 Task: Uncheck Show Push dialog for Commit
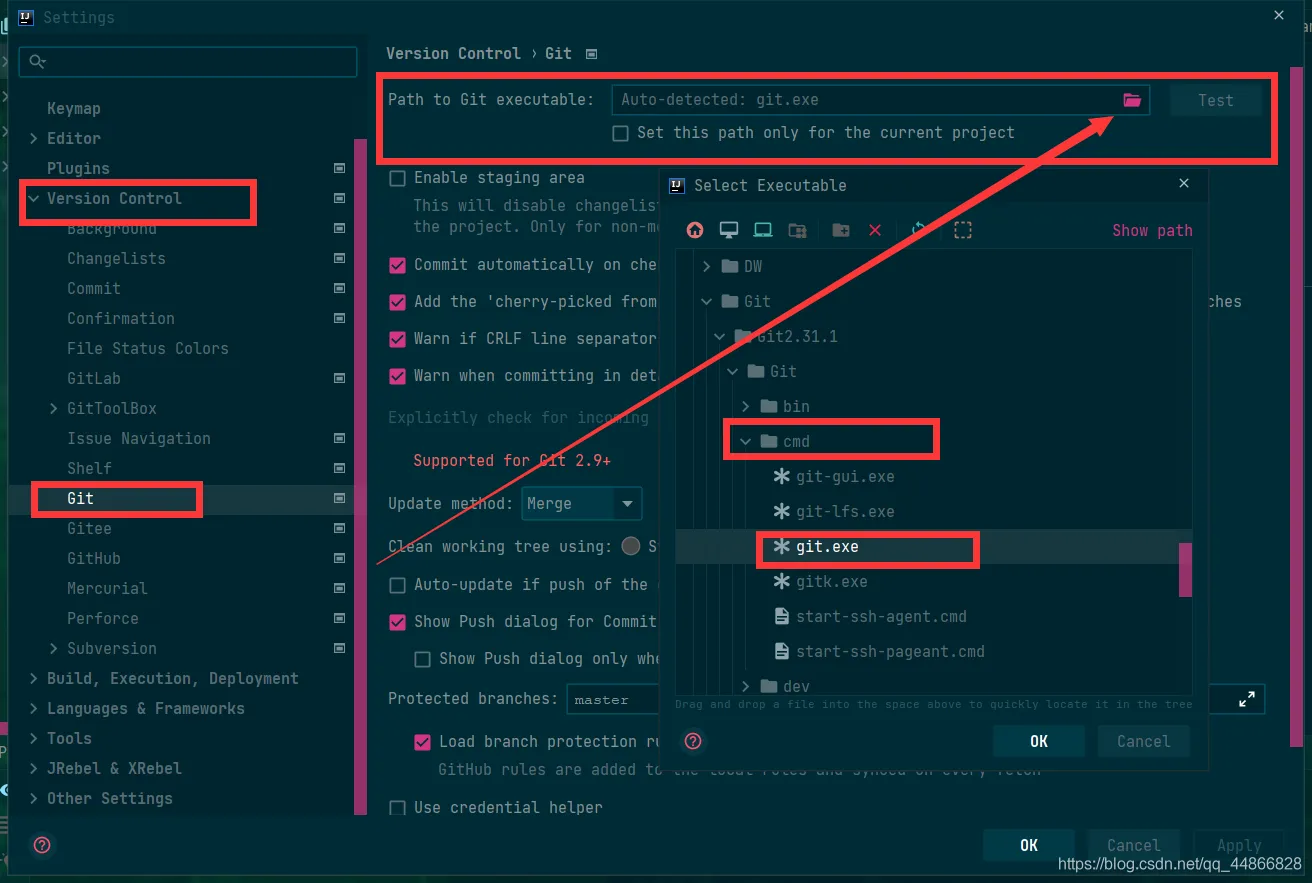tap(397, 622)
